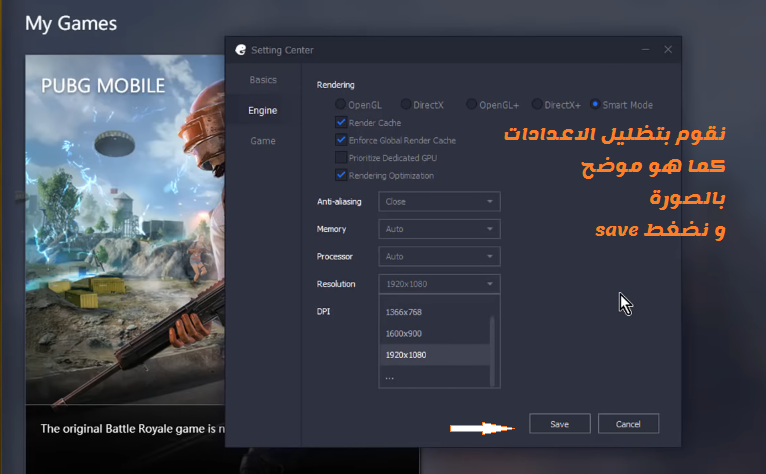
Task: Open the Memory dropdown
Action: pyautogui.click(x=439, y=229)
